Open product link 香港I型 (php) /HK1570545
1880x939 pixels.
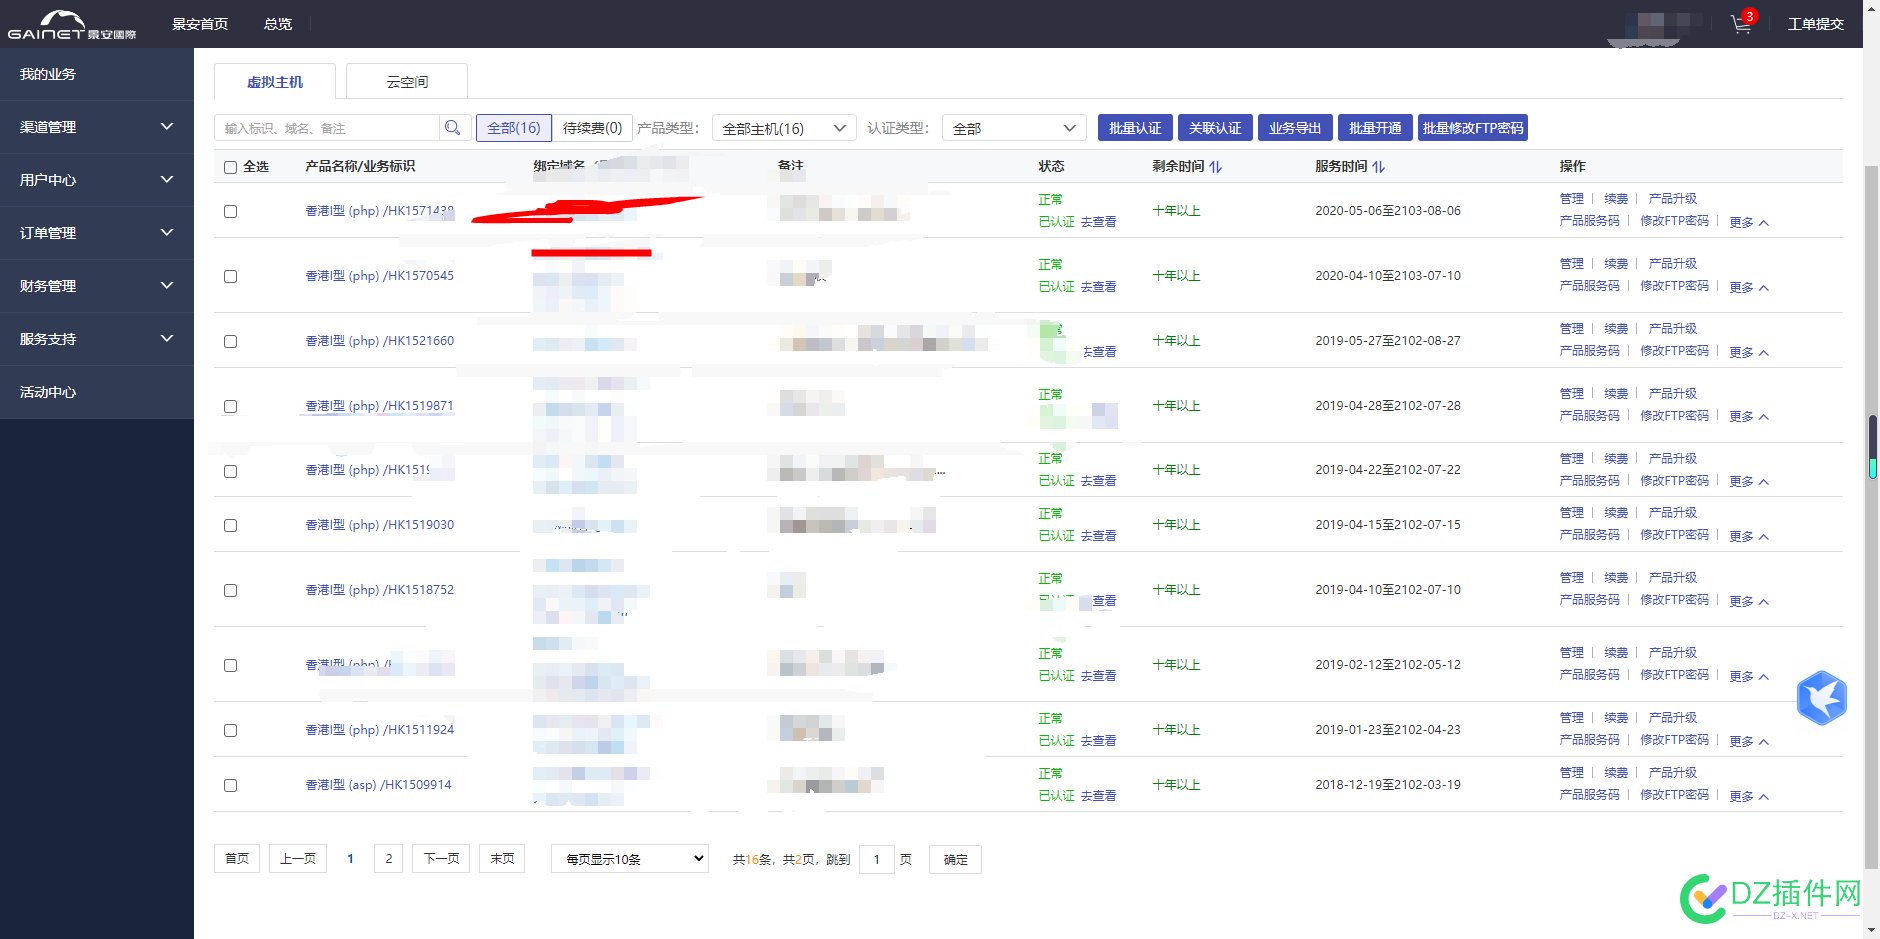[x=380, y=276]
